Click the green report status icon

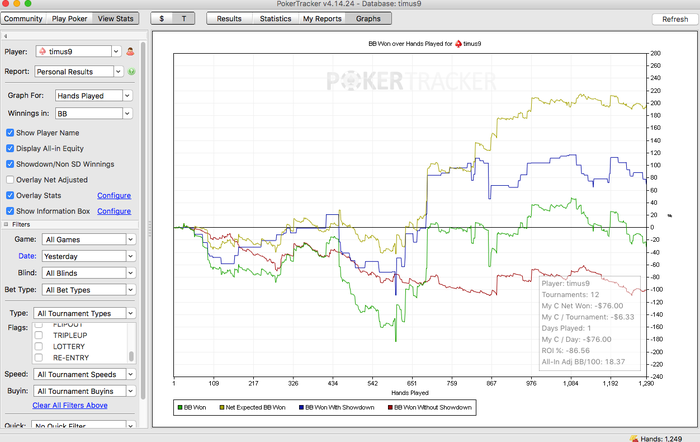(131, 71)
